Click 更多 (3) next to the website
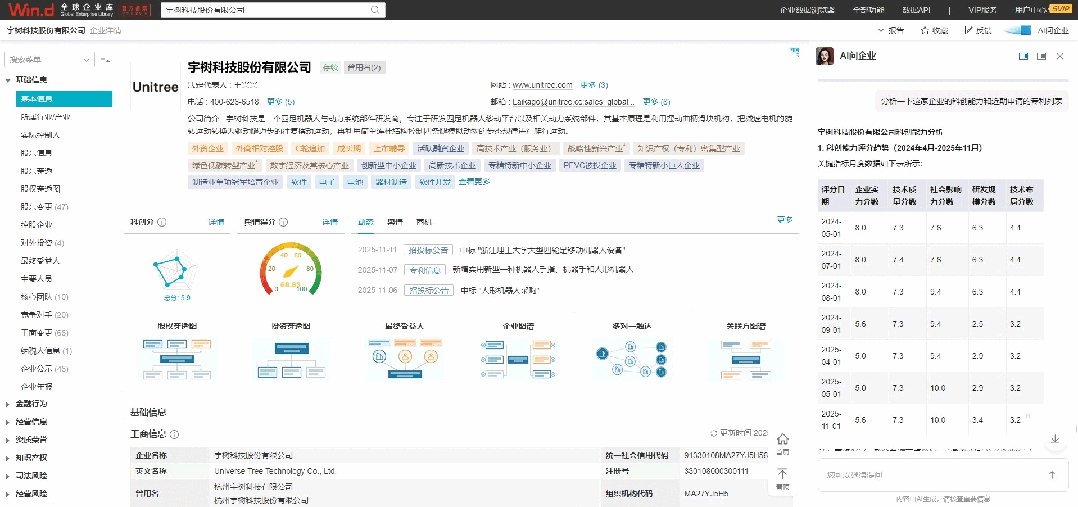 point(594,85)
